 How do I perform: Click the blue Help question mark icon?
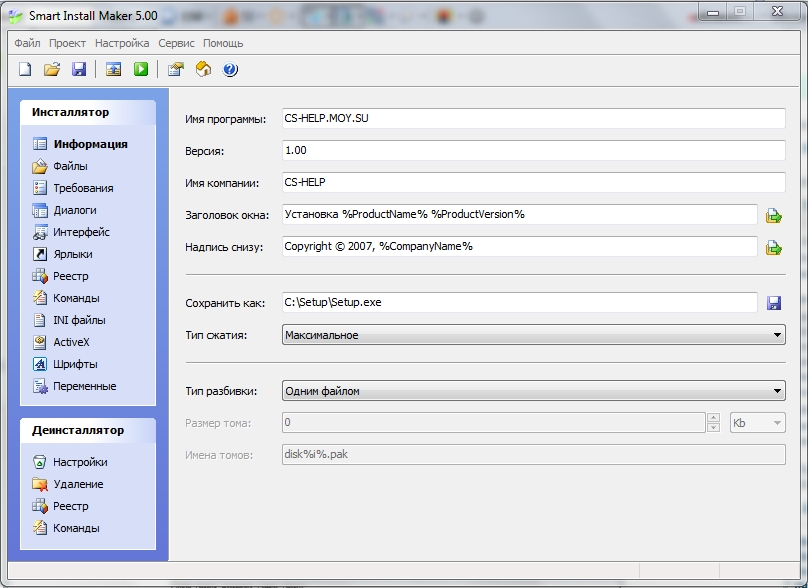pos(230,69)
